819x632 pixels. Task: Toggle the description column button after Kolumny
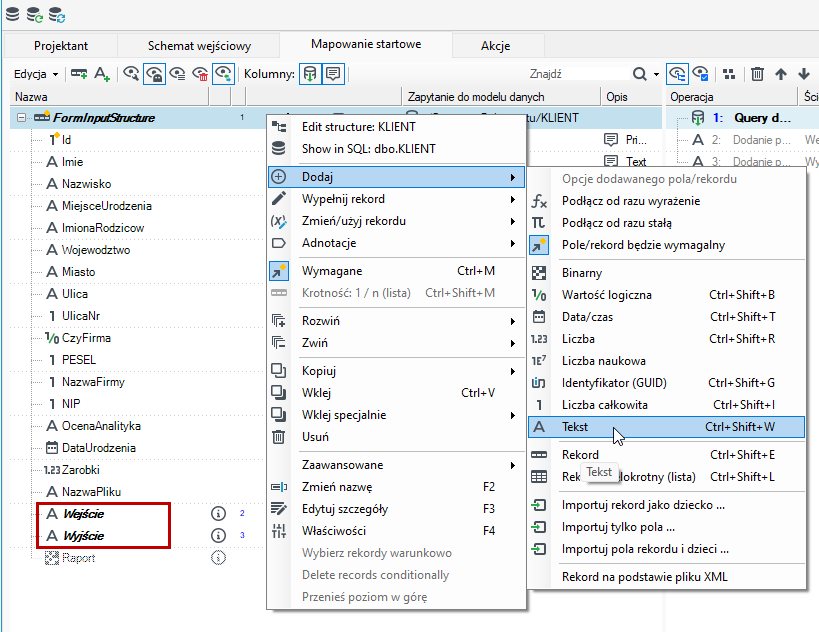(333, 74)
